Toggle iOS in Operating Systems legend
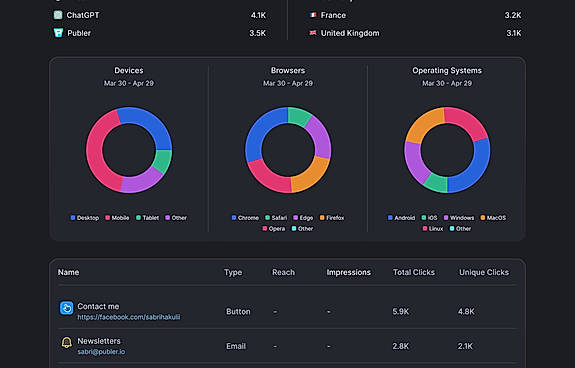The width and height of the screenshot is (575, 368). tap(429, 218)
